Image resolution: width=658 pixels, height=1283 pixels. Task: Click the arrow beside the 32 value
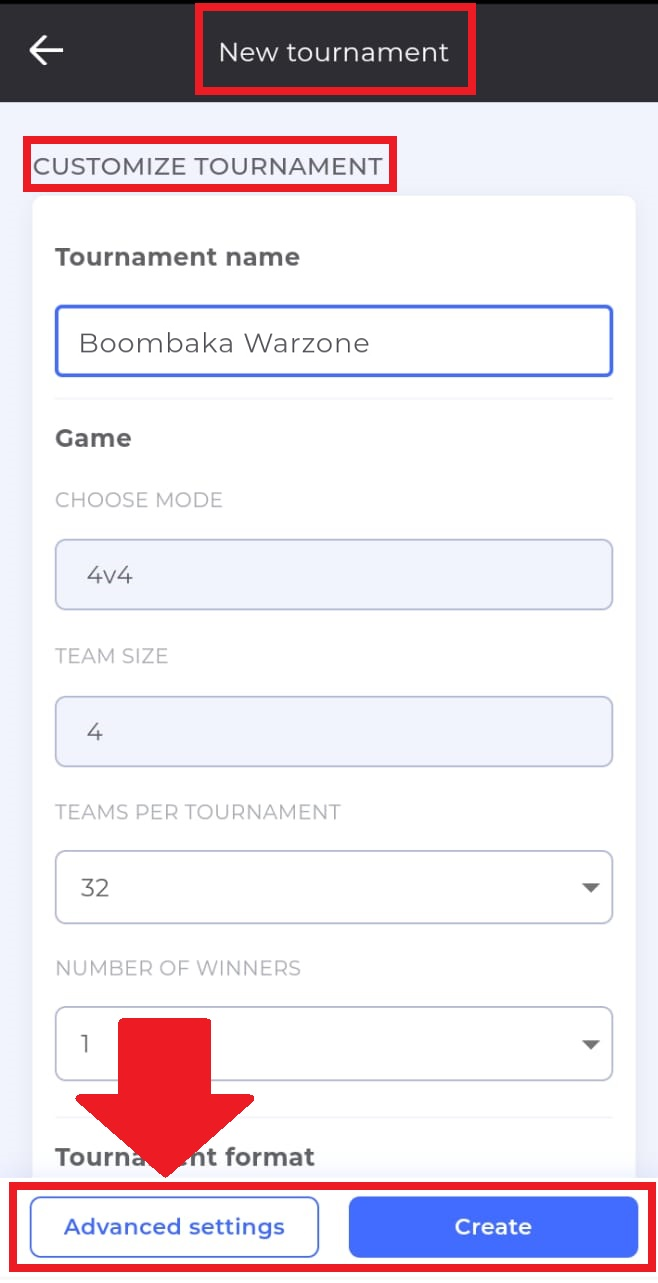click(590, 887)
